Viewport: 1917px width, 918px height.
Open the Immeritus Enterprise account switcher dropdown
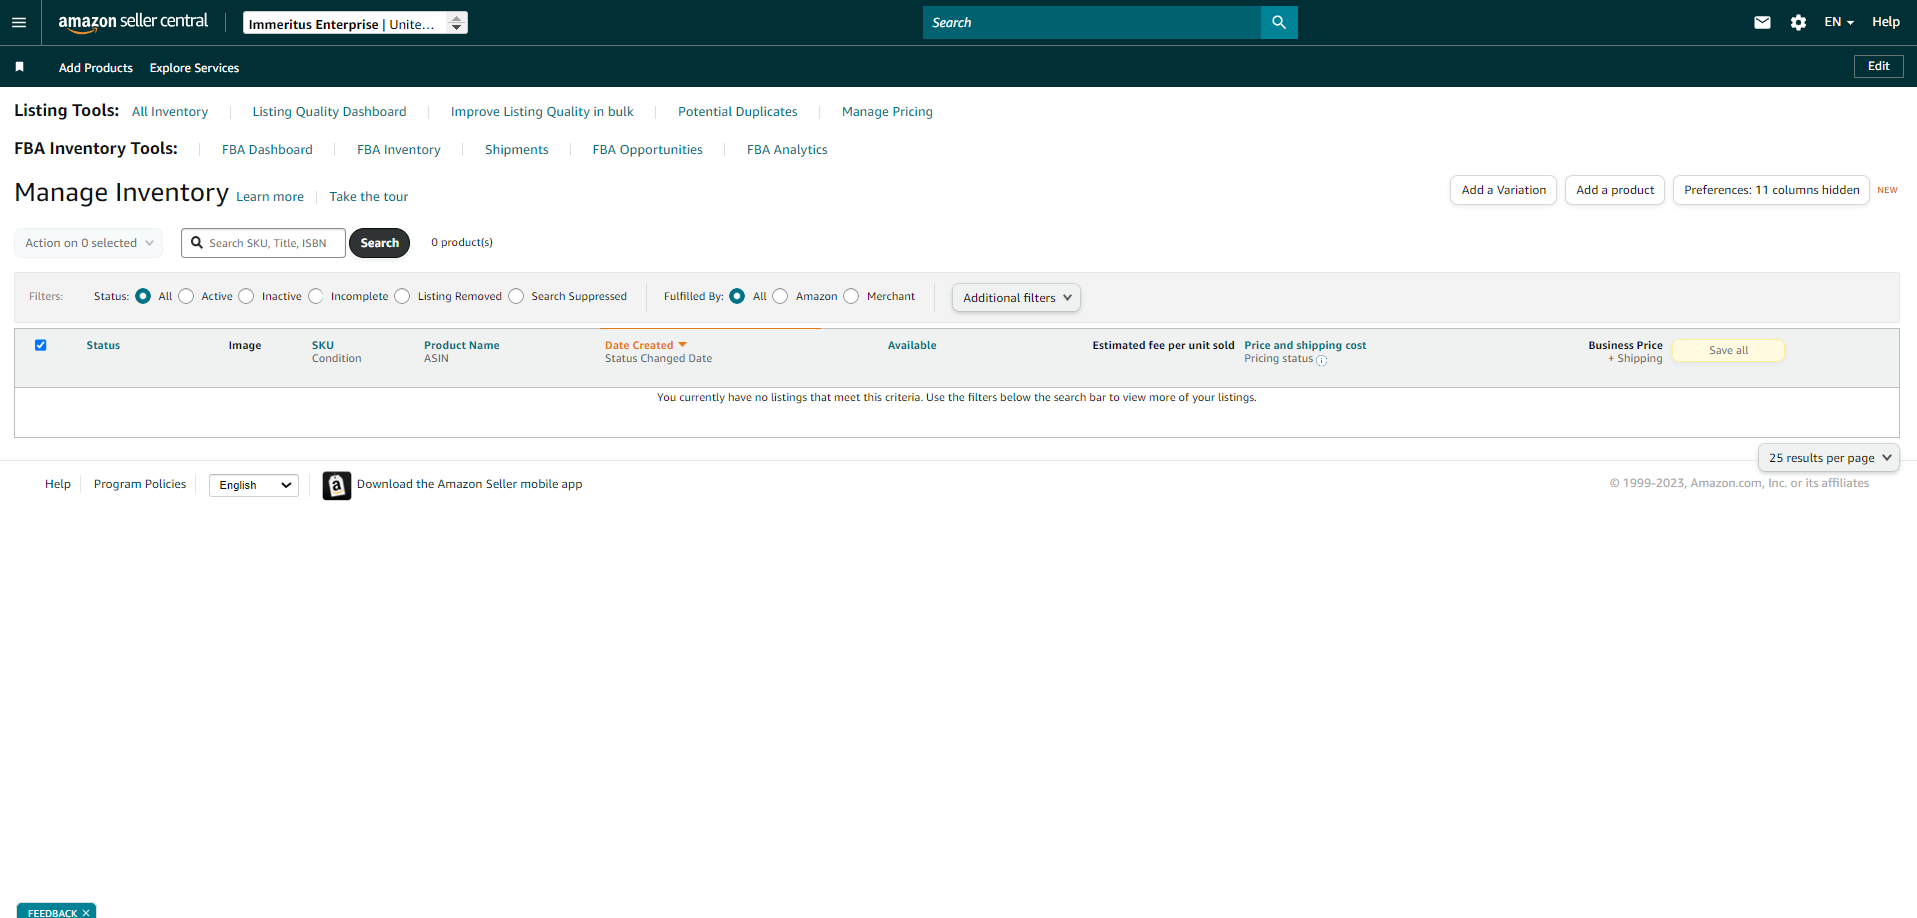tap(355, 23)
